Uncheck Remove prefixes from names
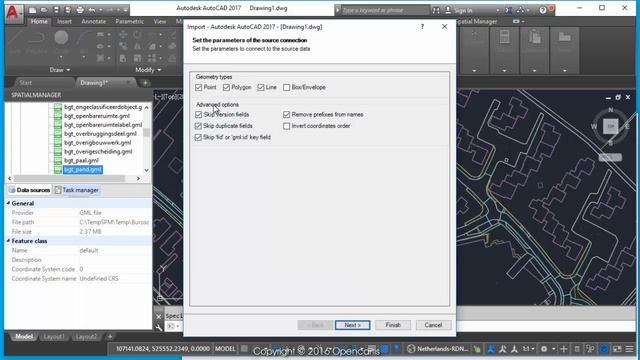640x360 pixels. 287,115
